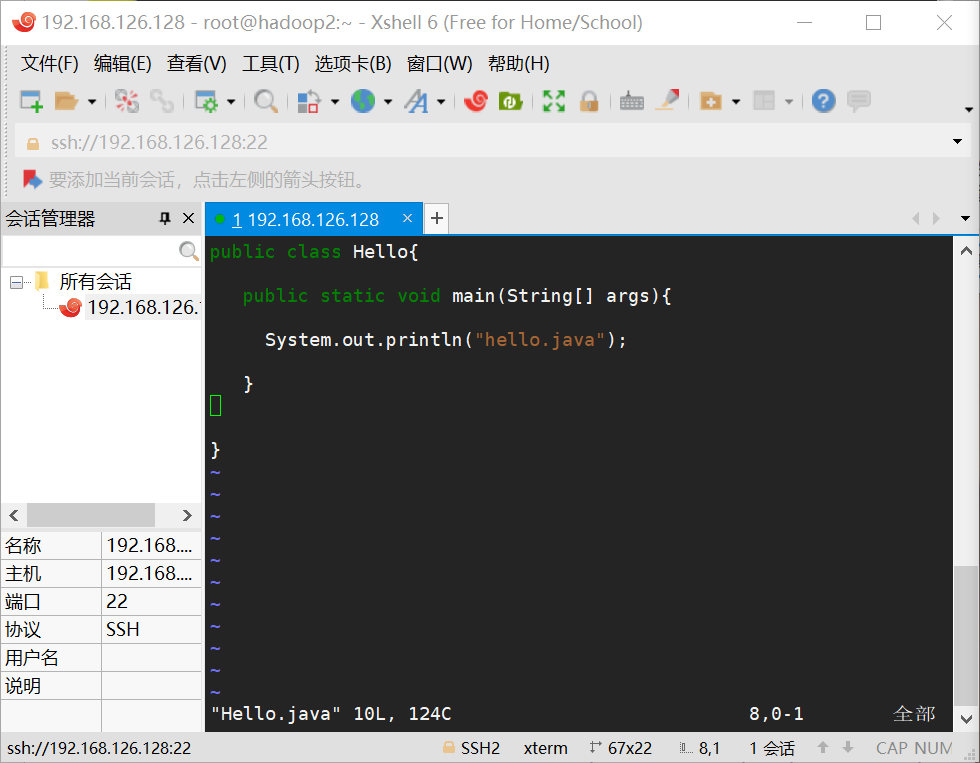Close the 会话管理器 panel
This screenshot has width=980, height=763.
[x=188, y=218]
